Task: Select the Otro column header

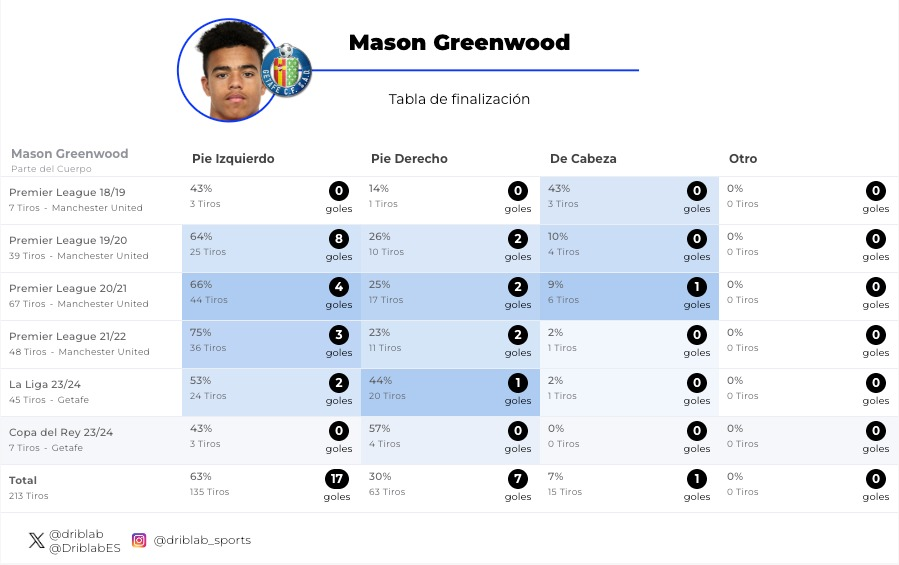Action: click(743, 159)
